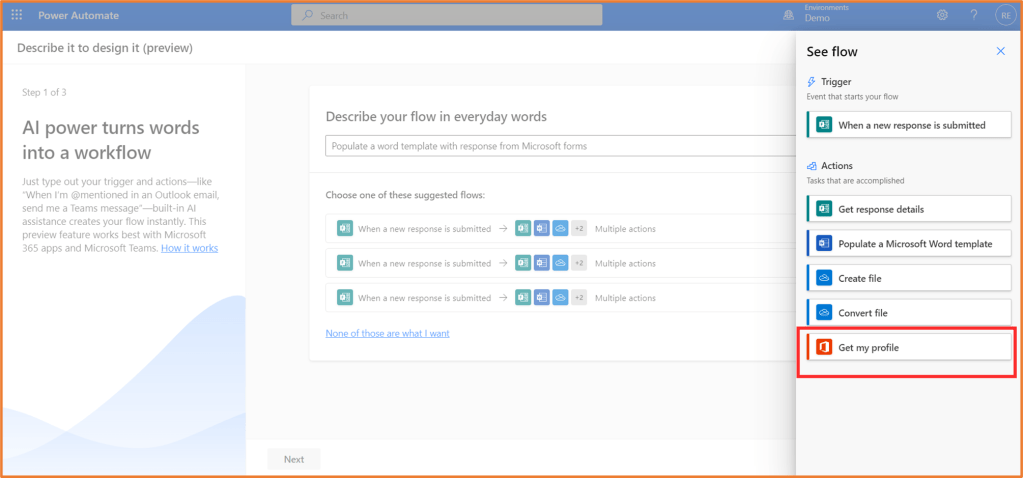Click the Office icon on Get my profile
The height and width of the screenshot is (478, 1023).
pos(824,347)
